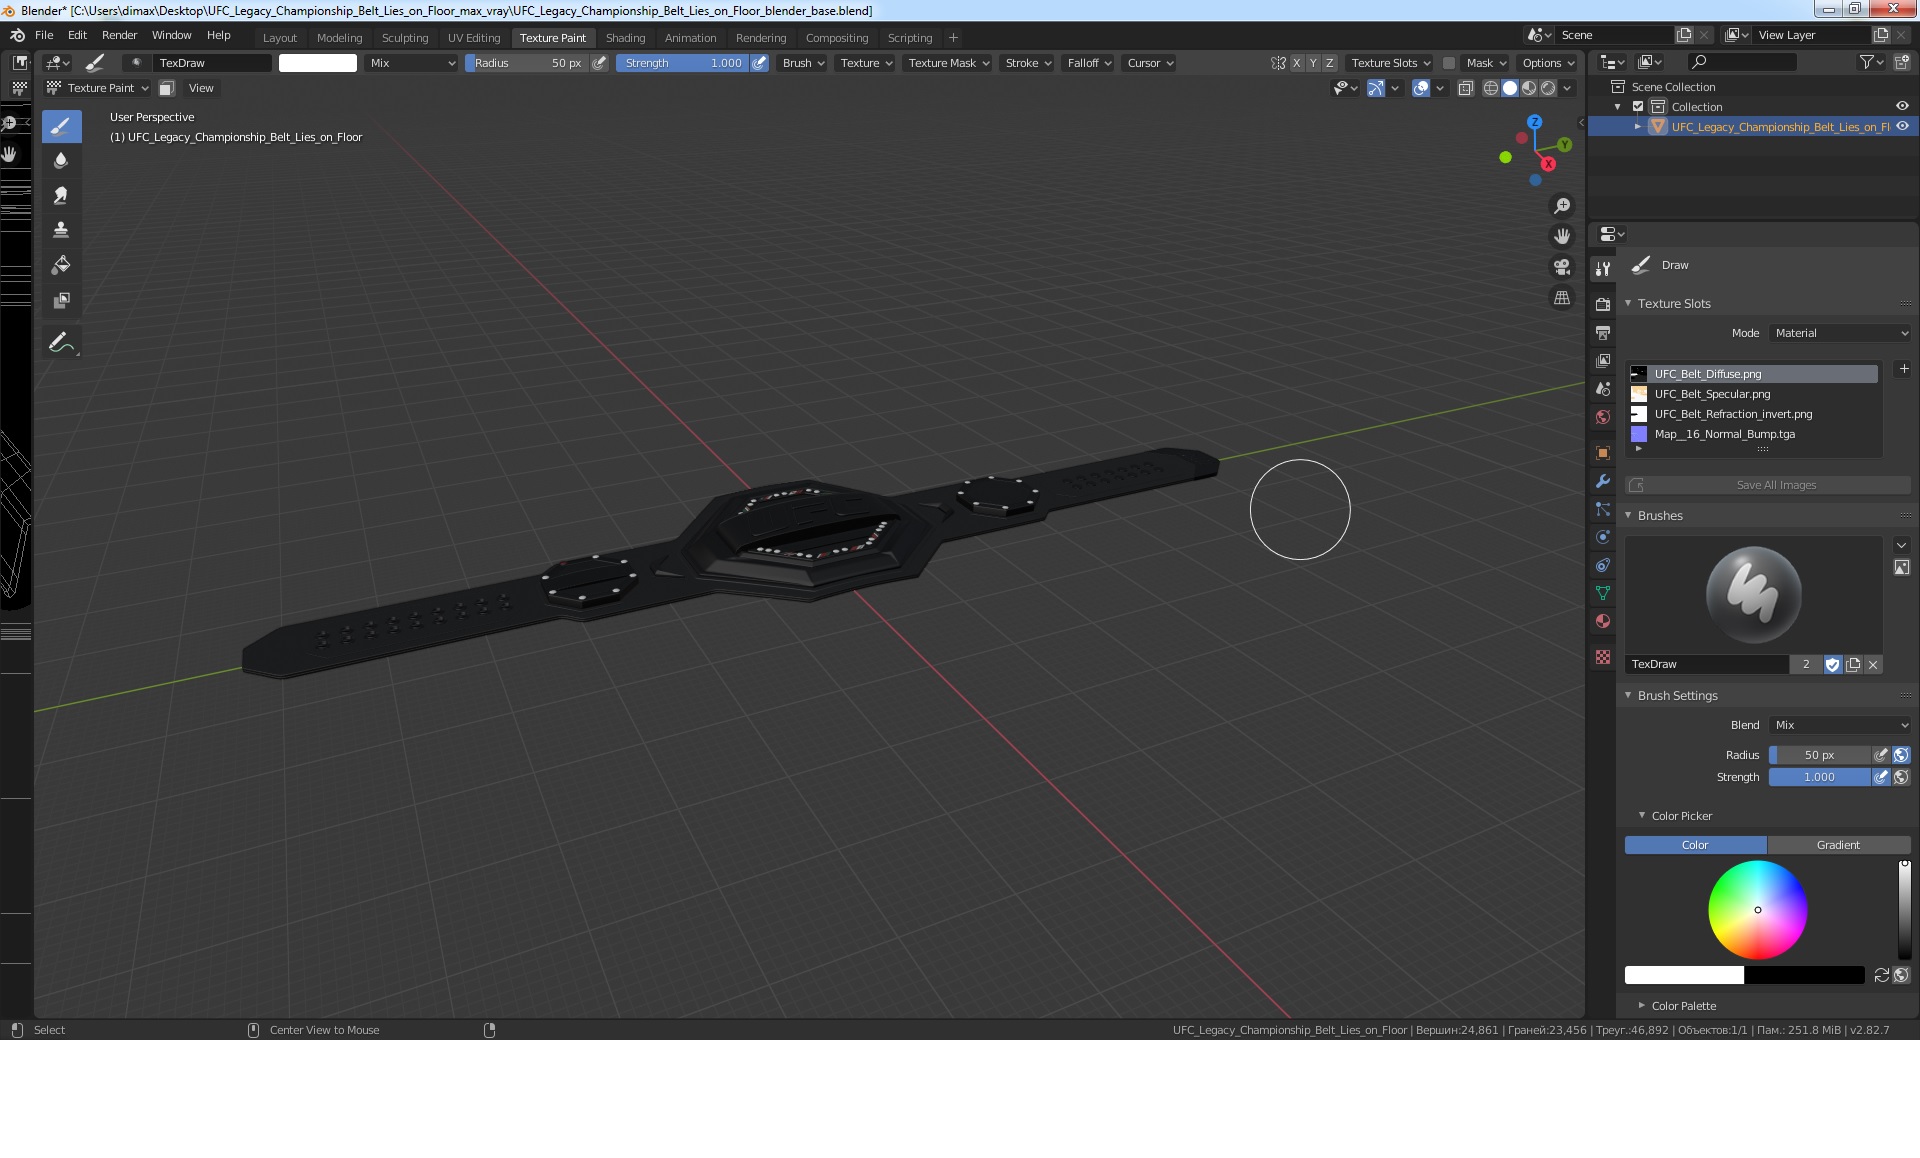Switch to rendered viewport shading

(1548, 88)
